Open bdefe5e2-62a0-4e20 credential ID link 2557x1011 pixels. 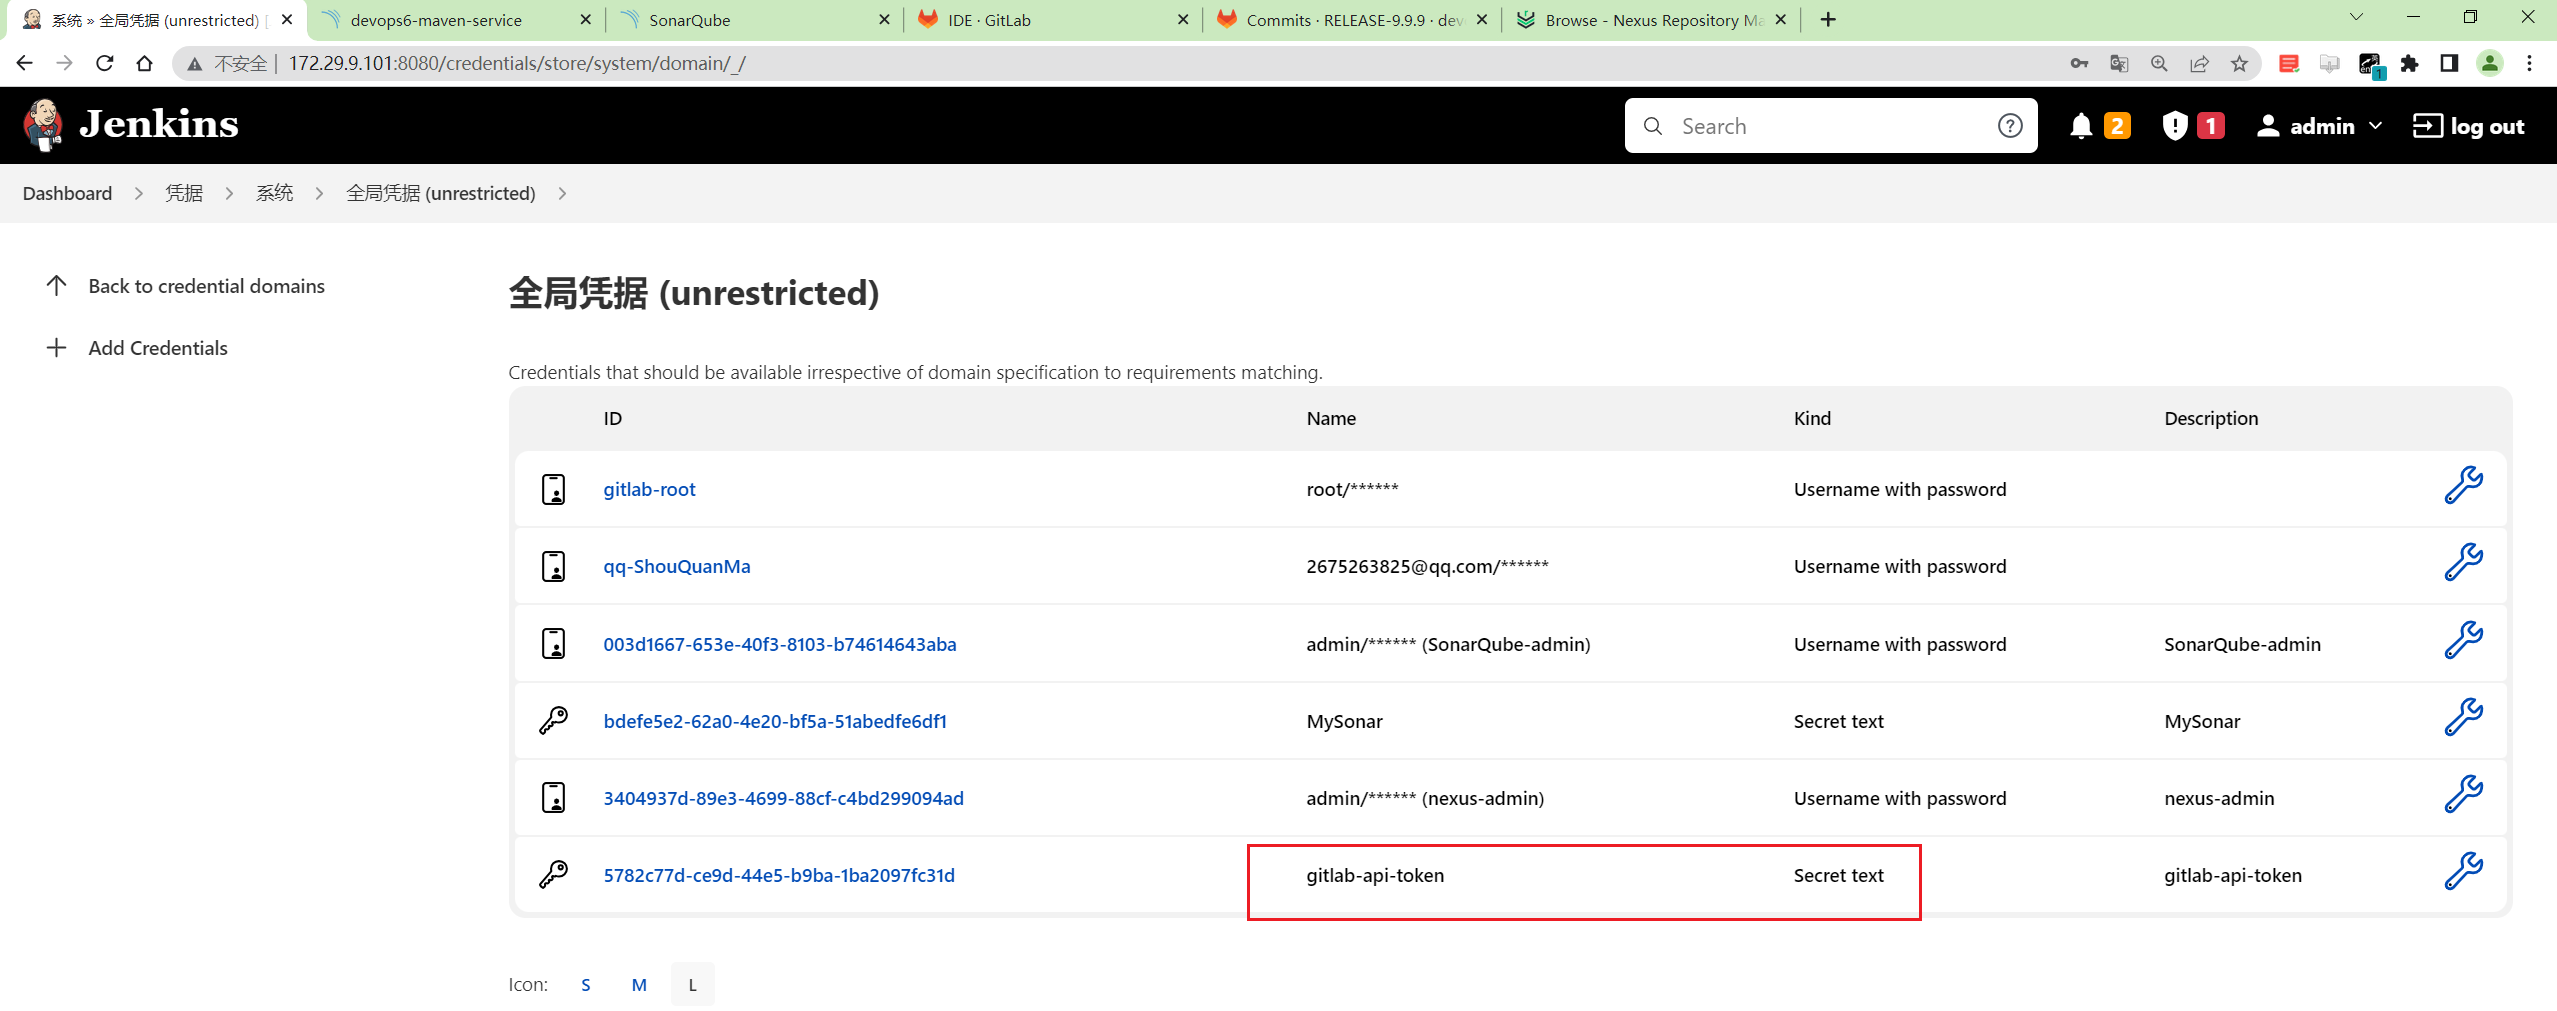coord(775,722)
